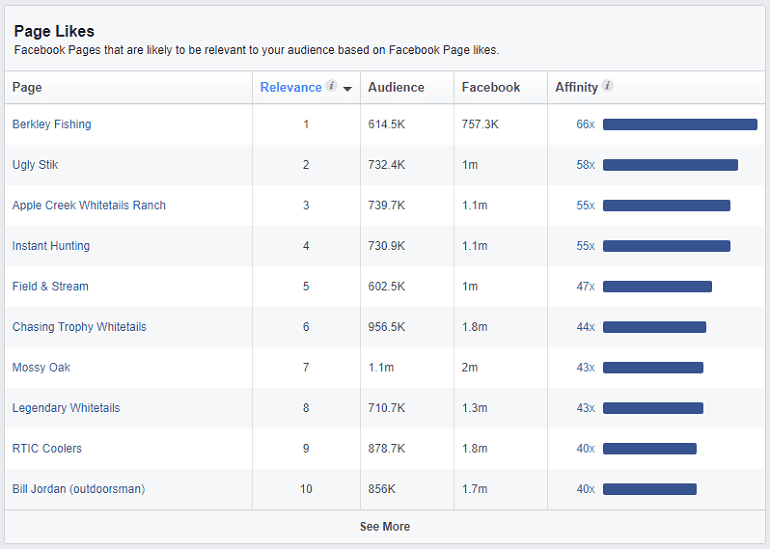Open the Ugly Stik page link
Viewport: 770px width, 549px height.
click(35, 165)
